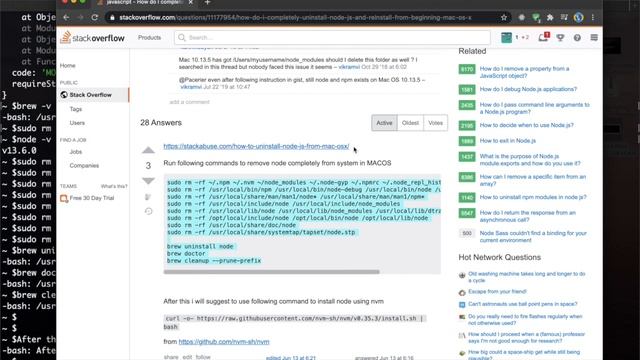Open hot question about astronauts and ball point pens

(522, 304)
